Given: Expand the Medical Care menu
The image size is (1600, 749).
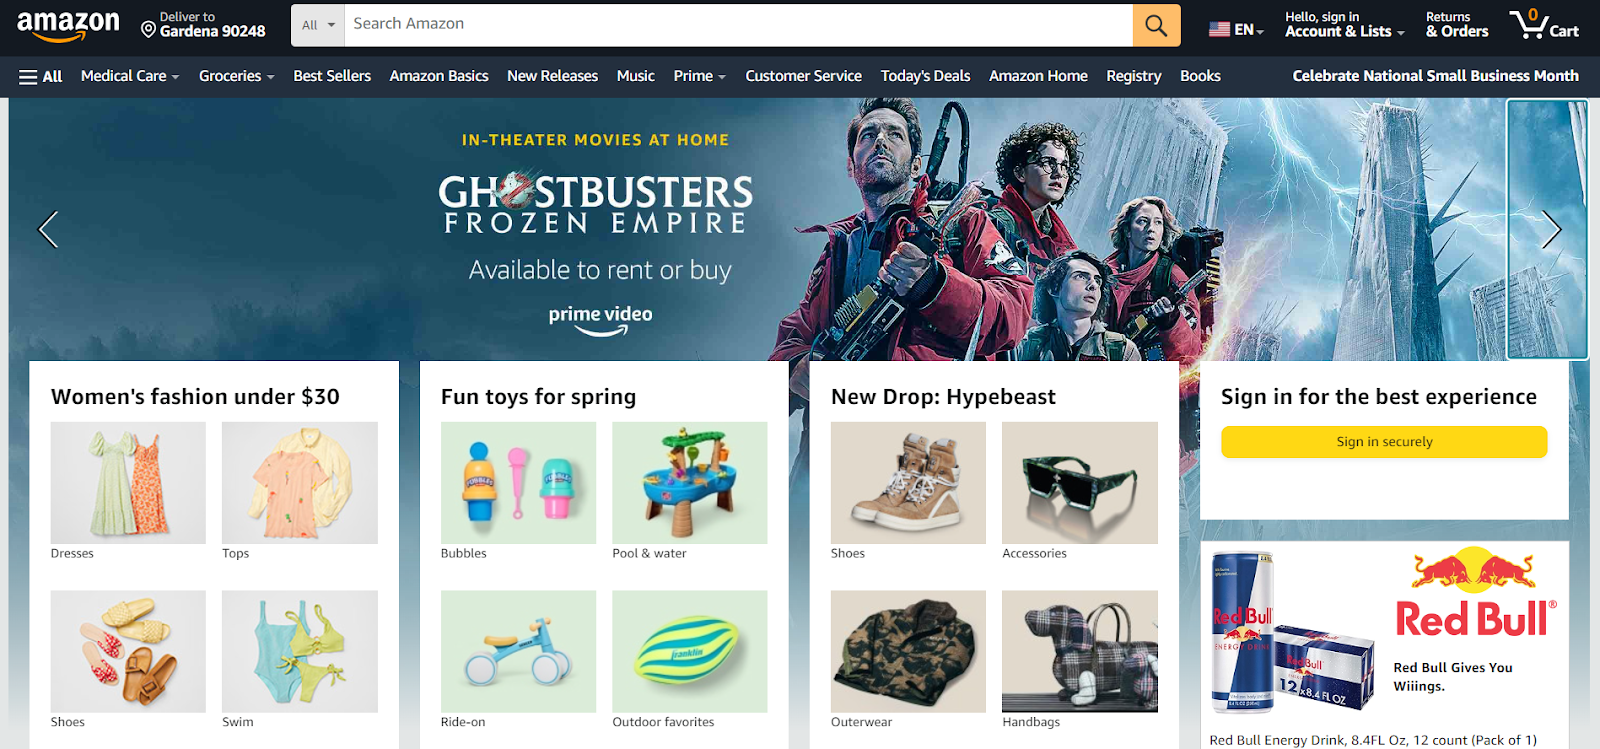Looking at the screenshot, I should coord(130,76).
